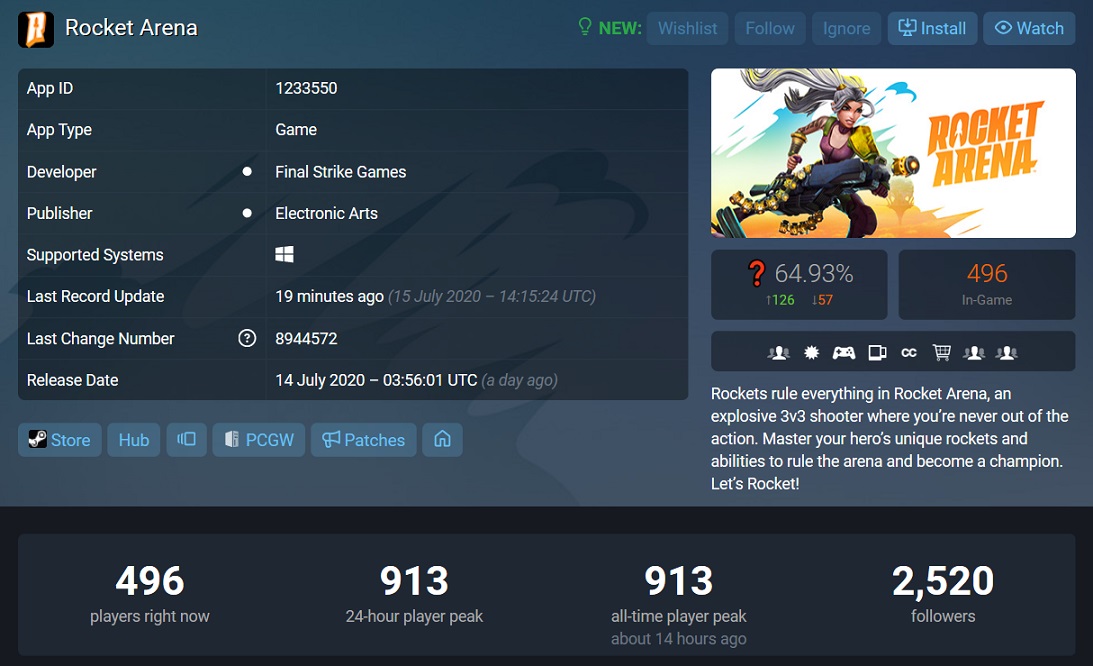Select the Final Strike Games developer link
The image size is (1093, 666).
340,172
